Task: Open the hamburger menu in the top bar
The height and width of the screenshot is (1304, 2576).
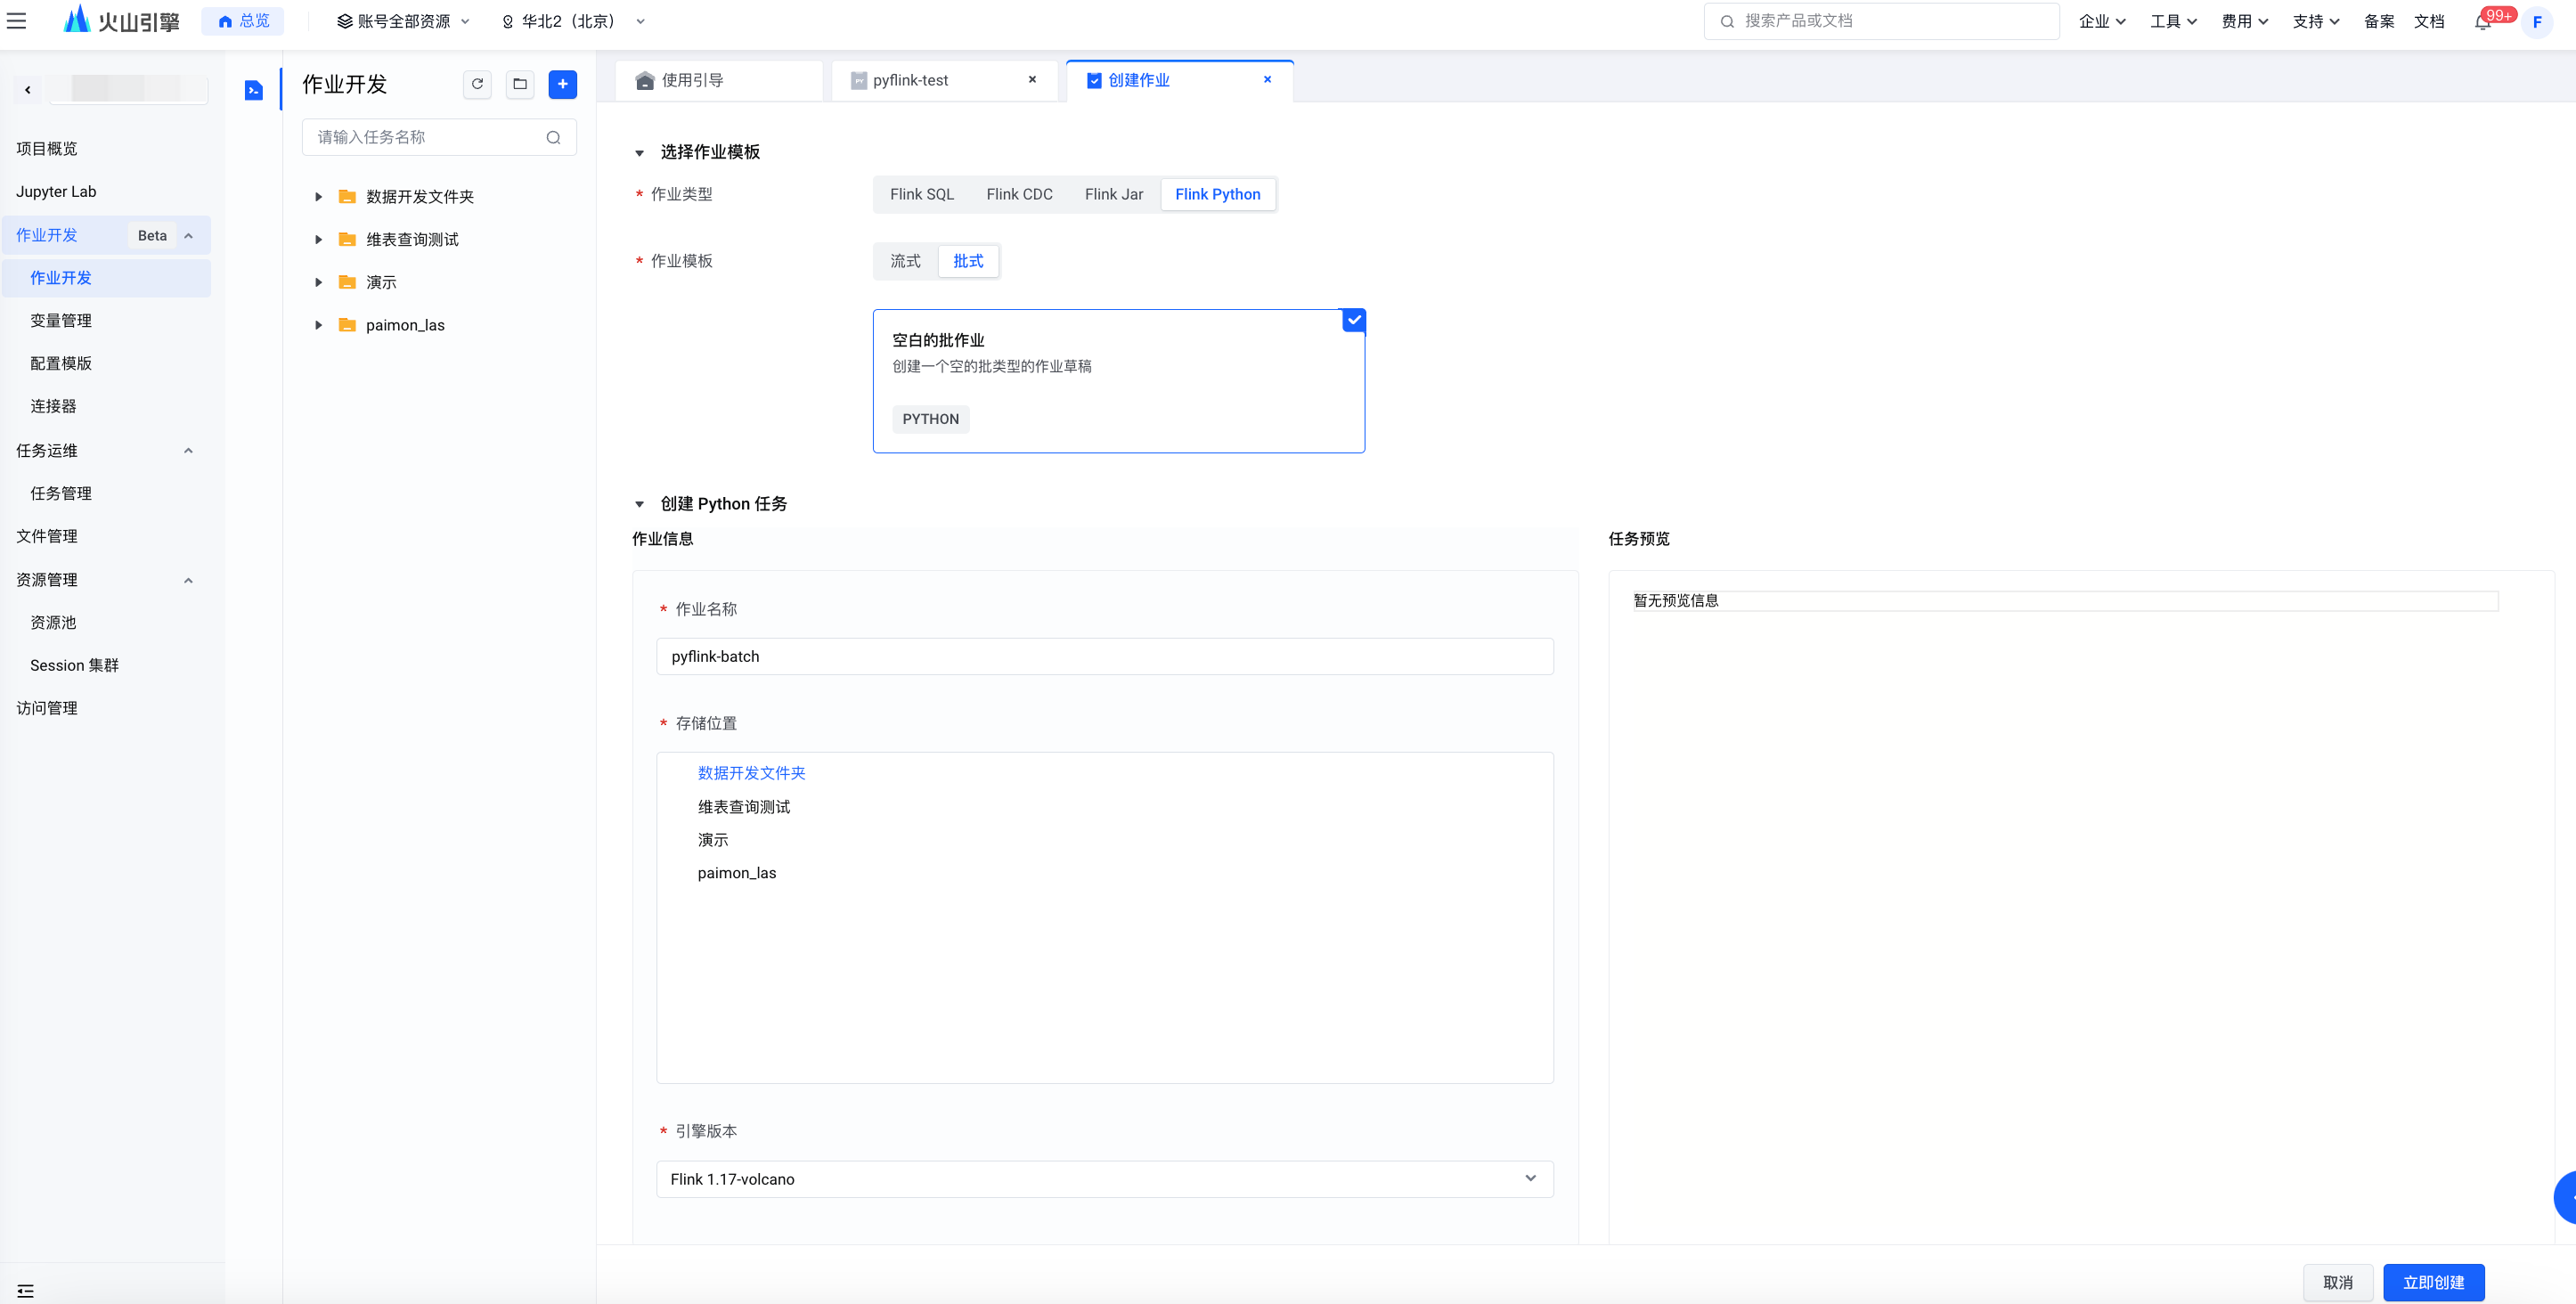Action: (x=17, y=21)
